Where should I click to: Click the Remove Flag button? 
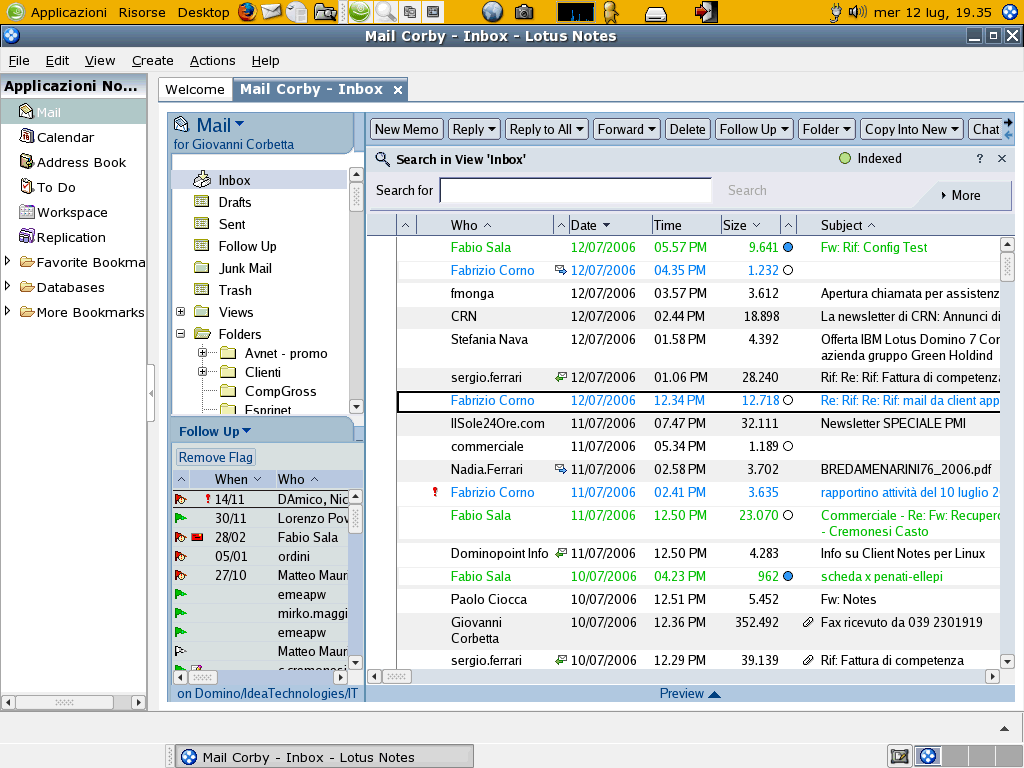[216, 457]
